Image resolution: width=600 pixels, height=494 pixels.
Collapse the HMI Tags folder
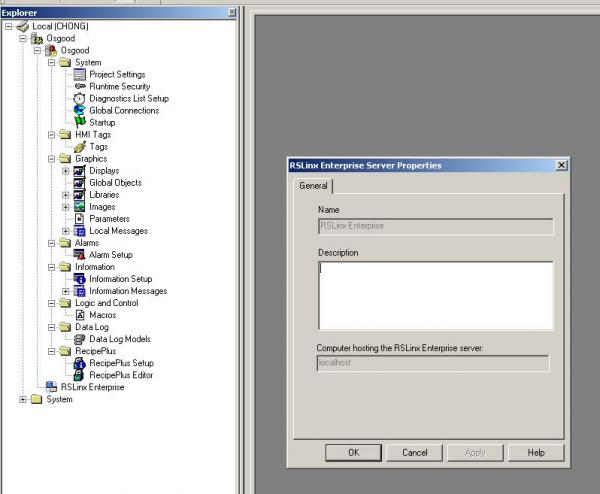(x=52, y=135)
